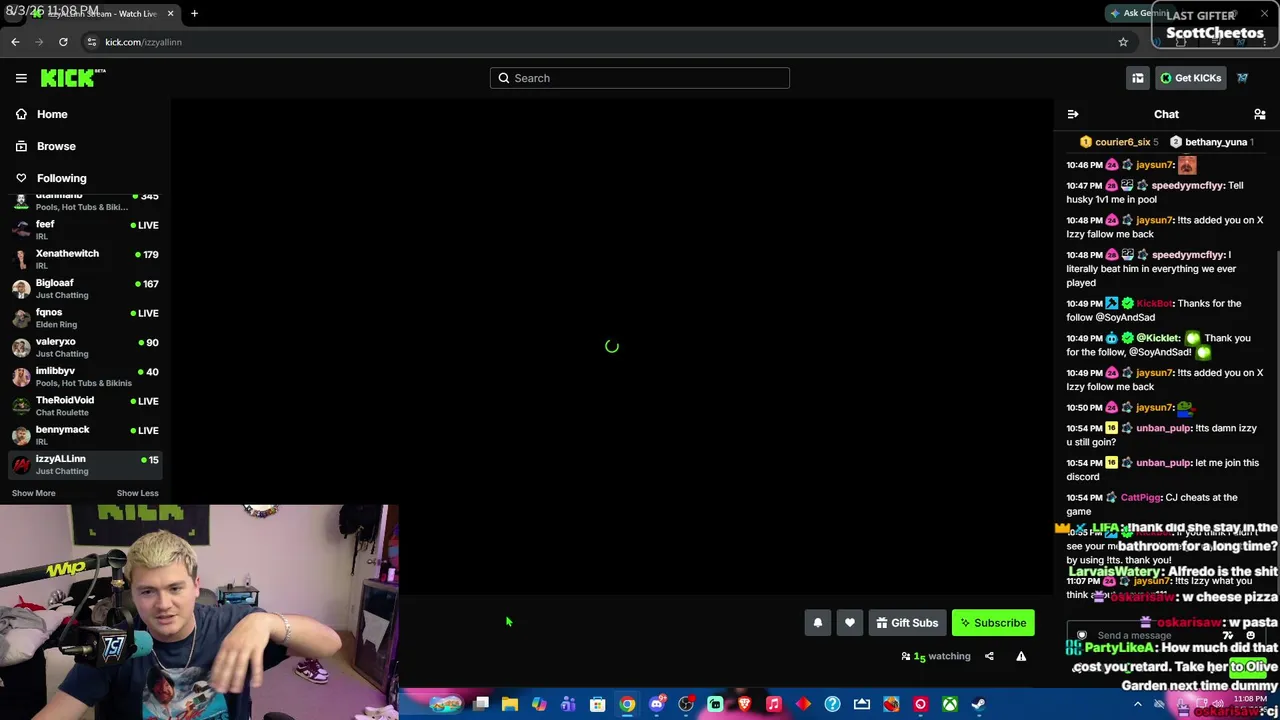Show hidden system tray icons
Screen dimensions: 1280x720
(x=1137, y=704)
